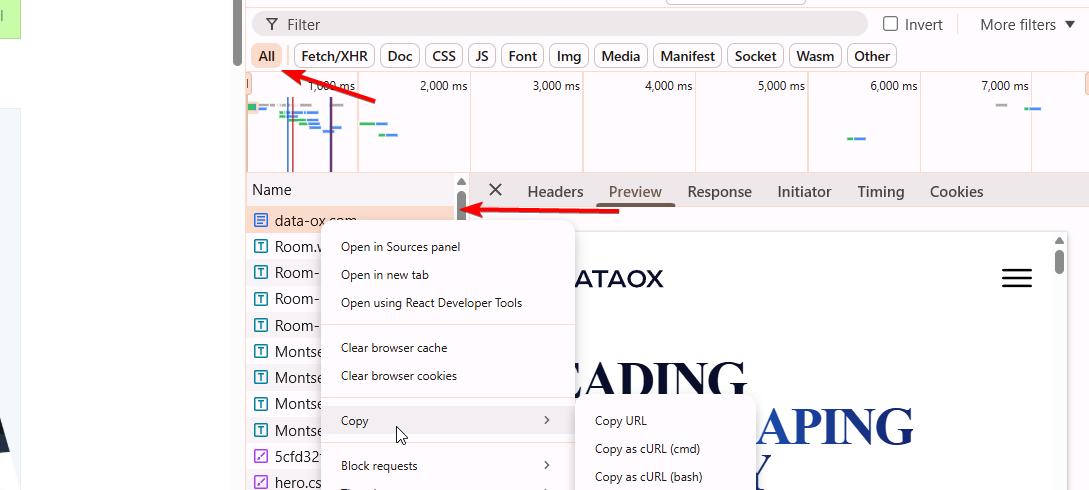Click the scroll-up arrow in the preview pane
The width and height of the screenshot is (1089, 490).
click(1060, 240)
